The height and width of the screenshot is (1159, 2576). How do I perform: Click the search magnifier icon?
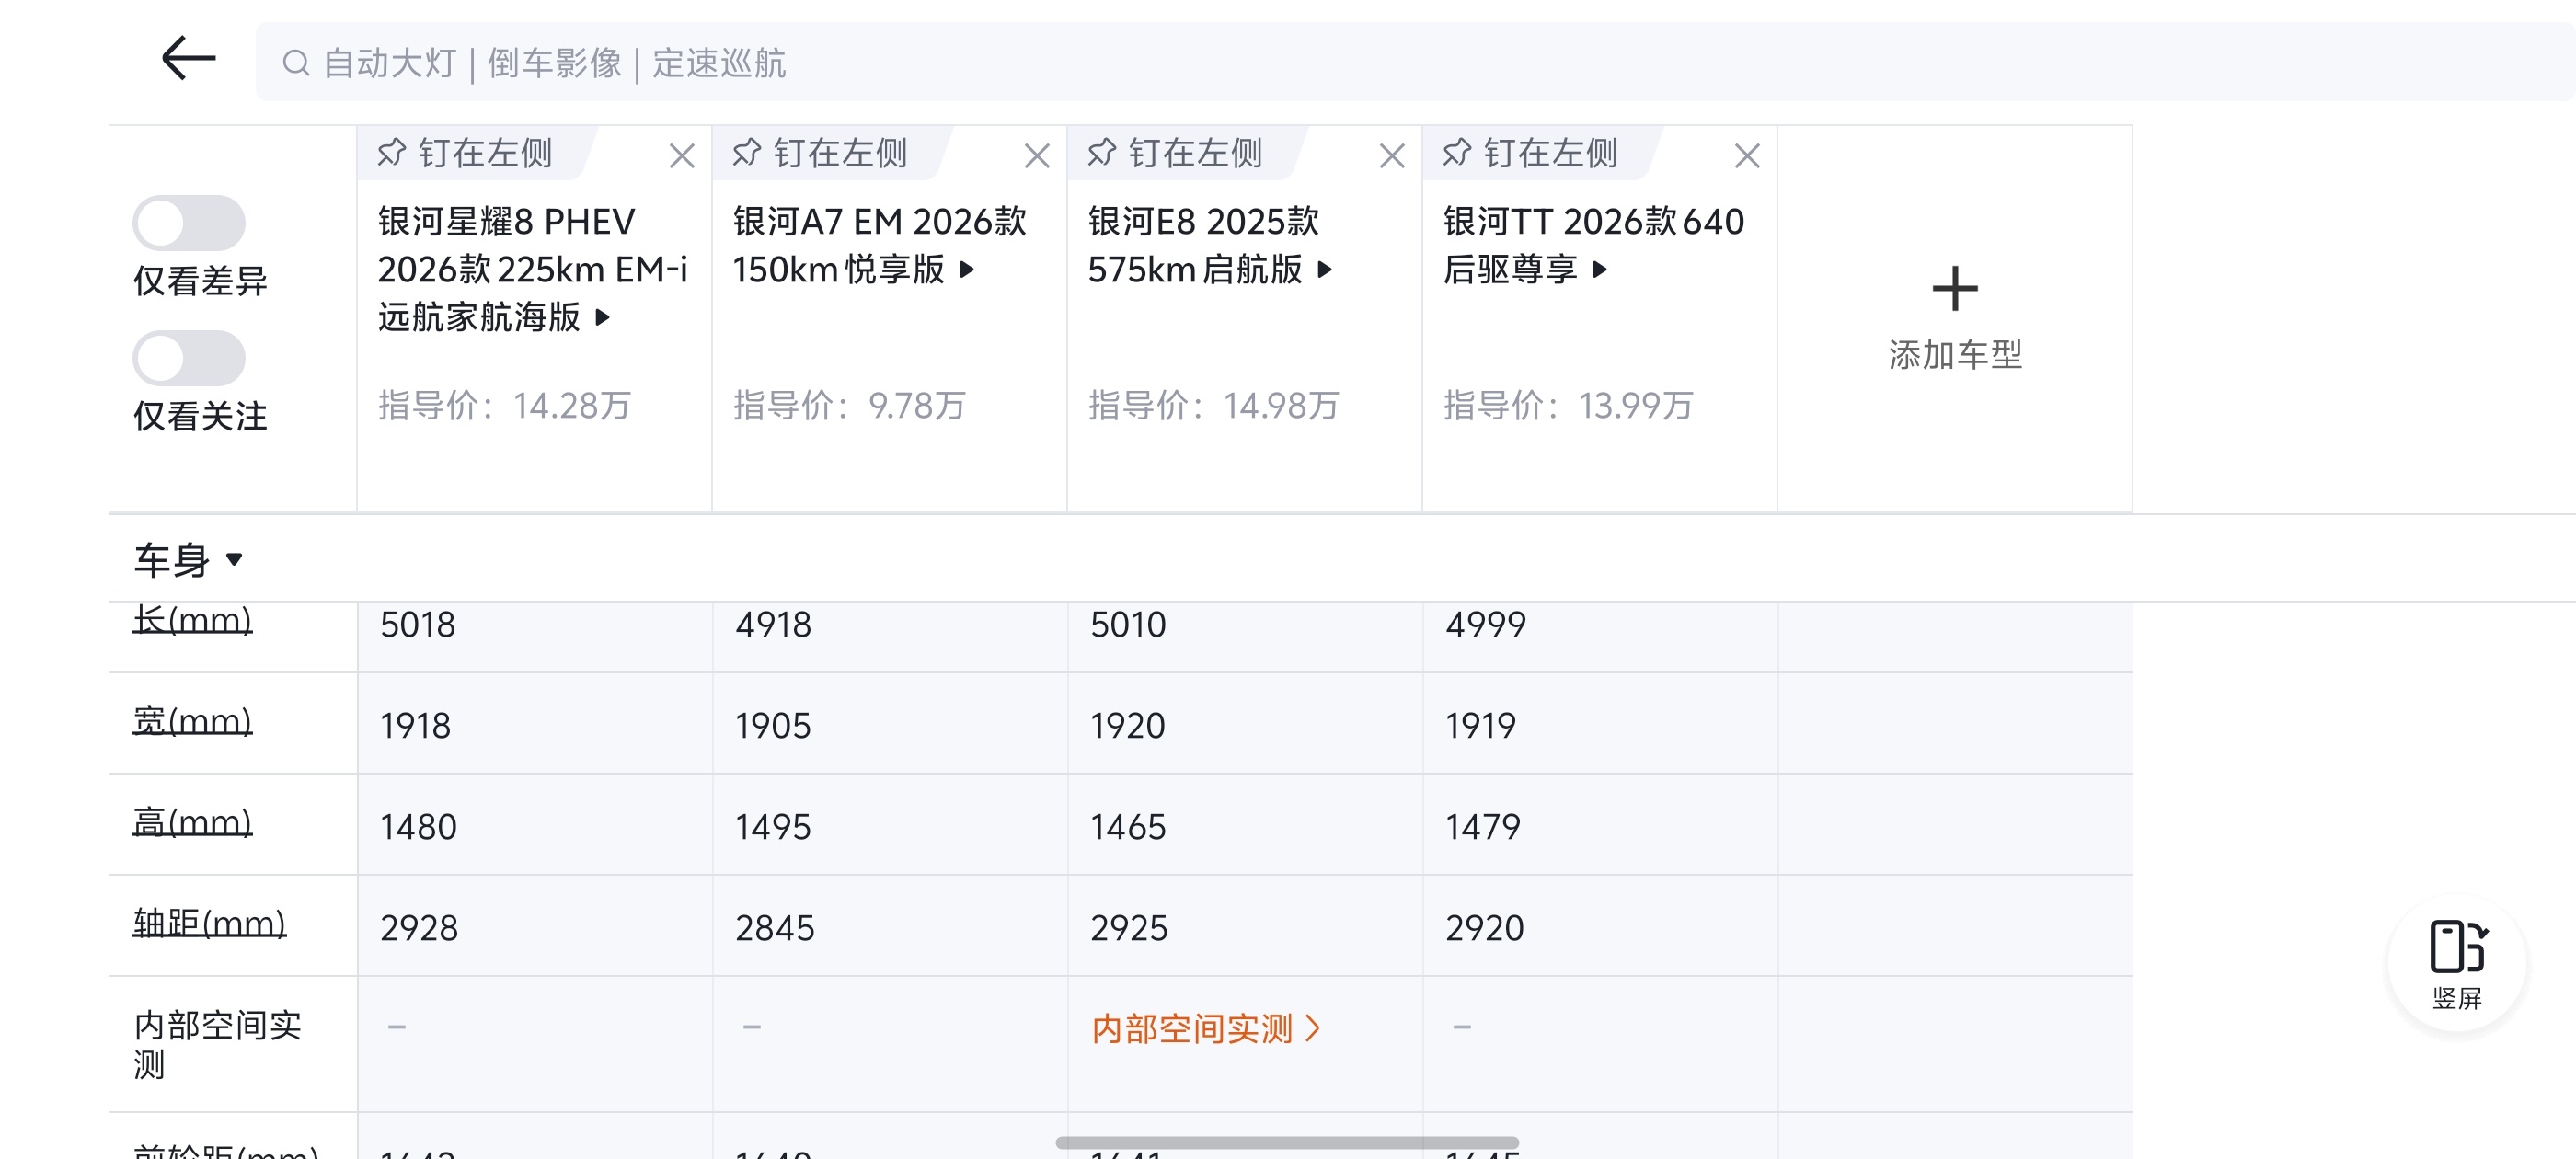295,63
